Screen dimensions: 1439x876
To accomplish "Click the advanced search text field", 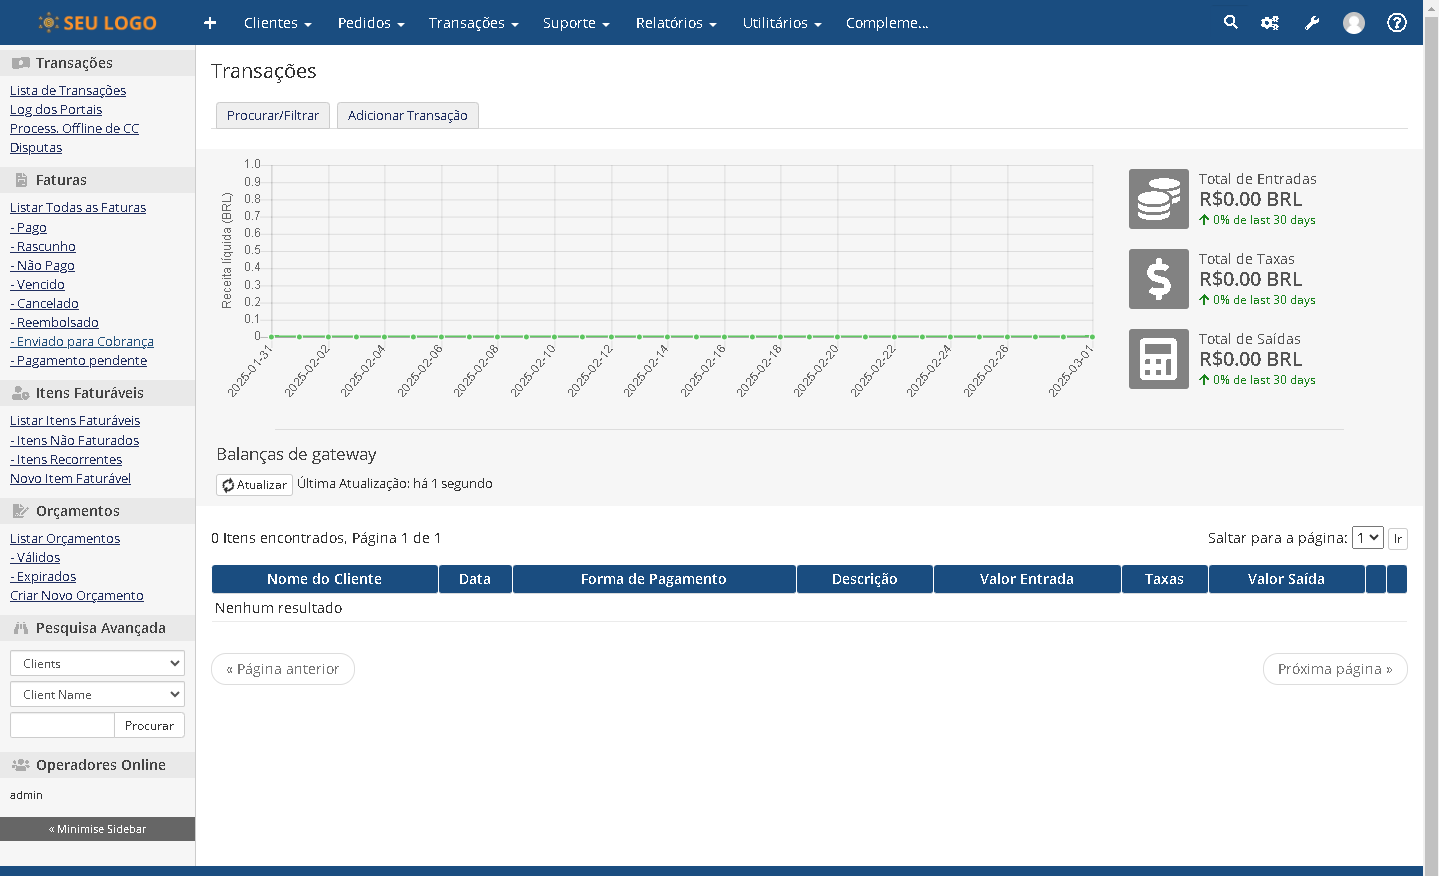I will tap(62, 725).
